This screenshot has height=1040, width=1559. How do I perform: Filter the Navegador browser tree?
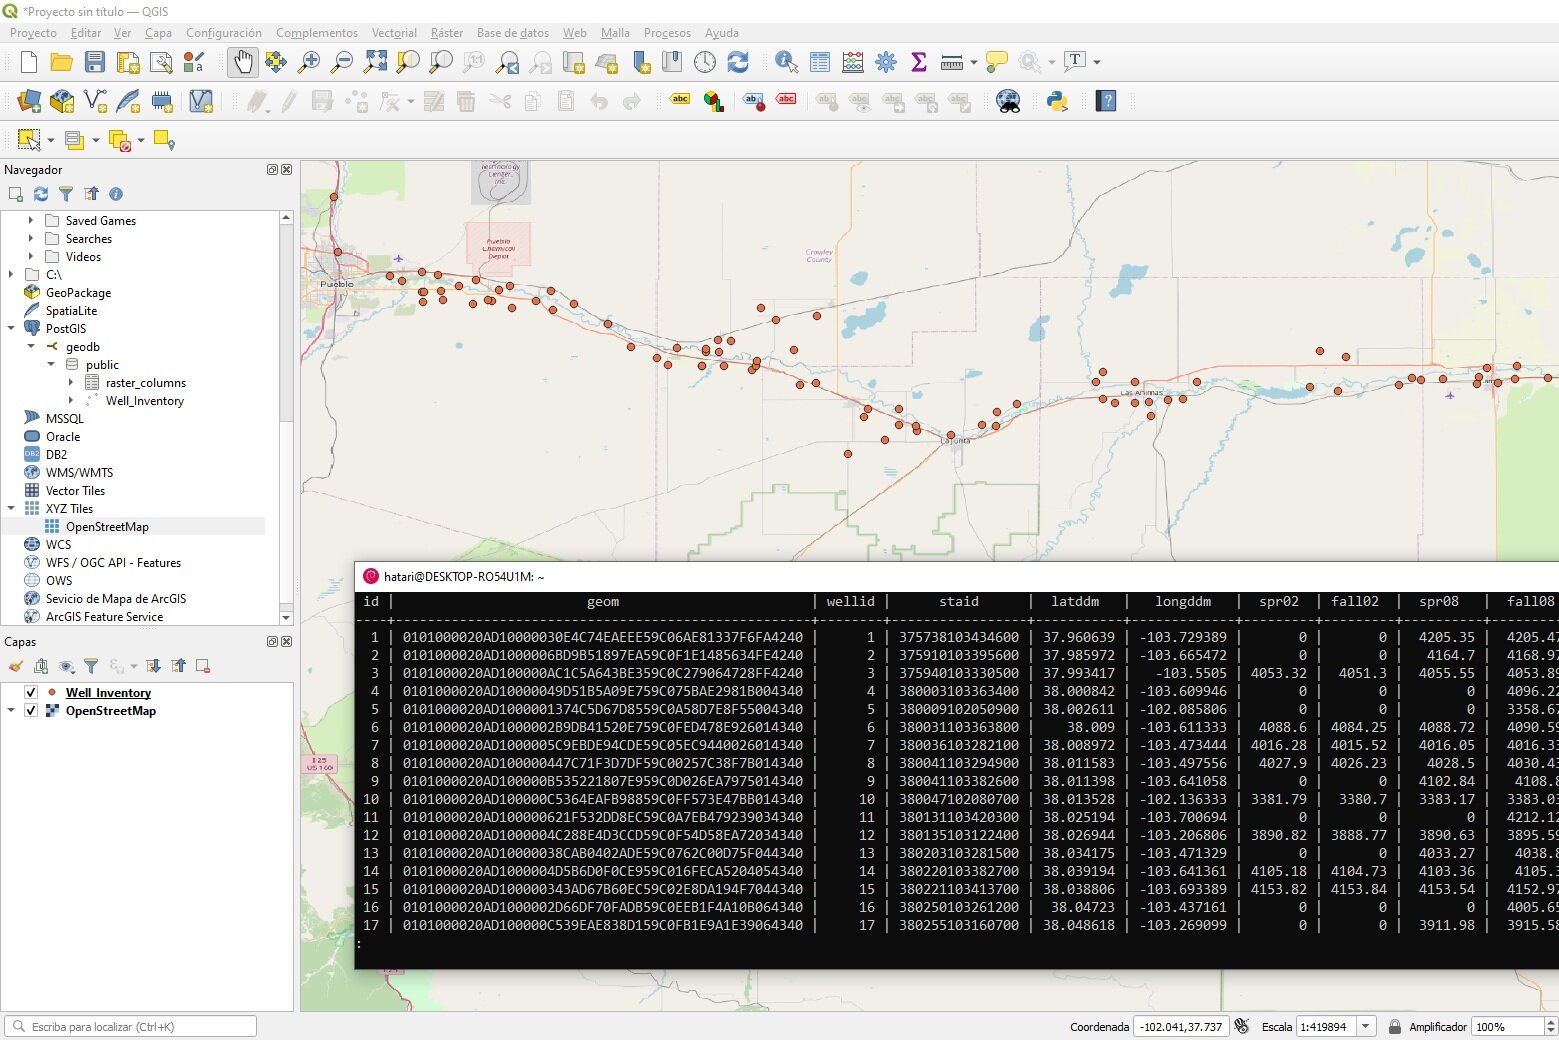tap(66, 194)
